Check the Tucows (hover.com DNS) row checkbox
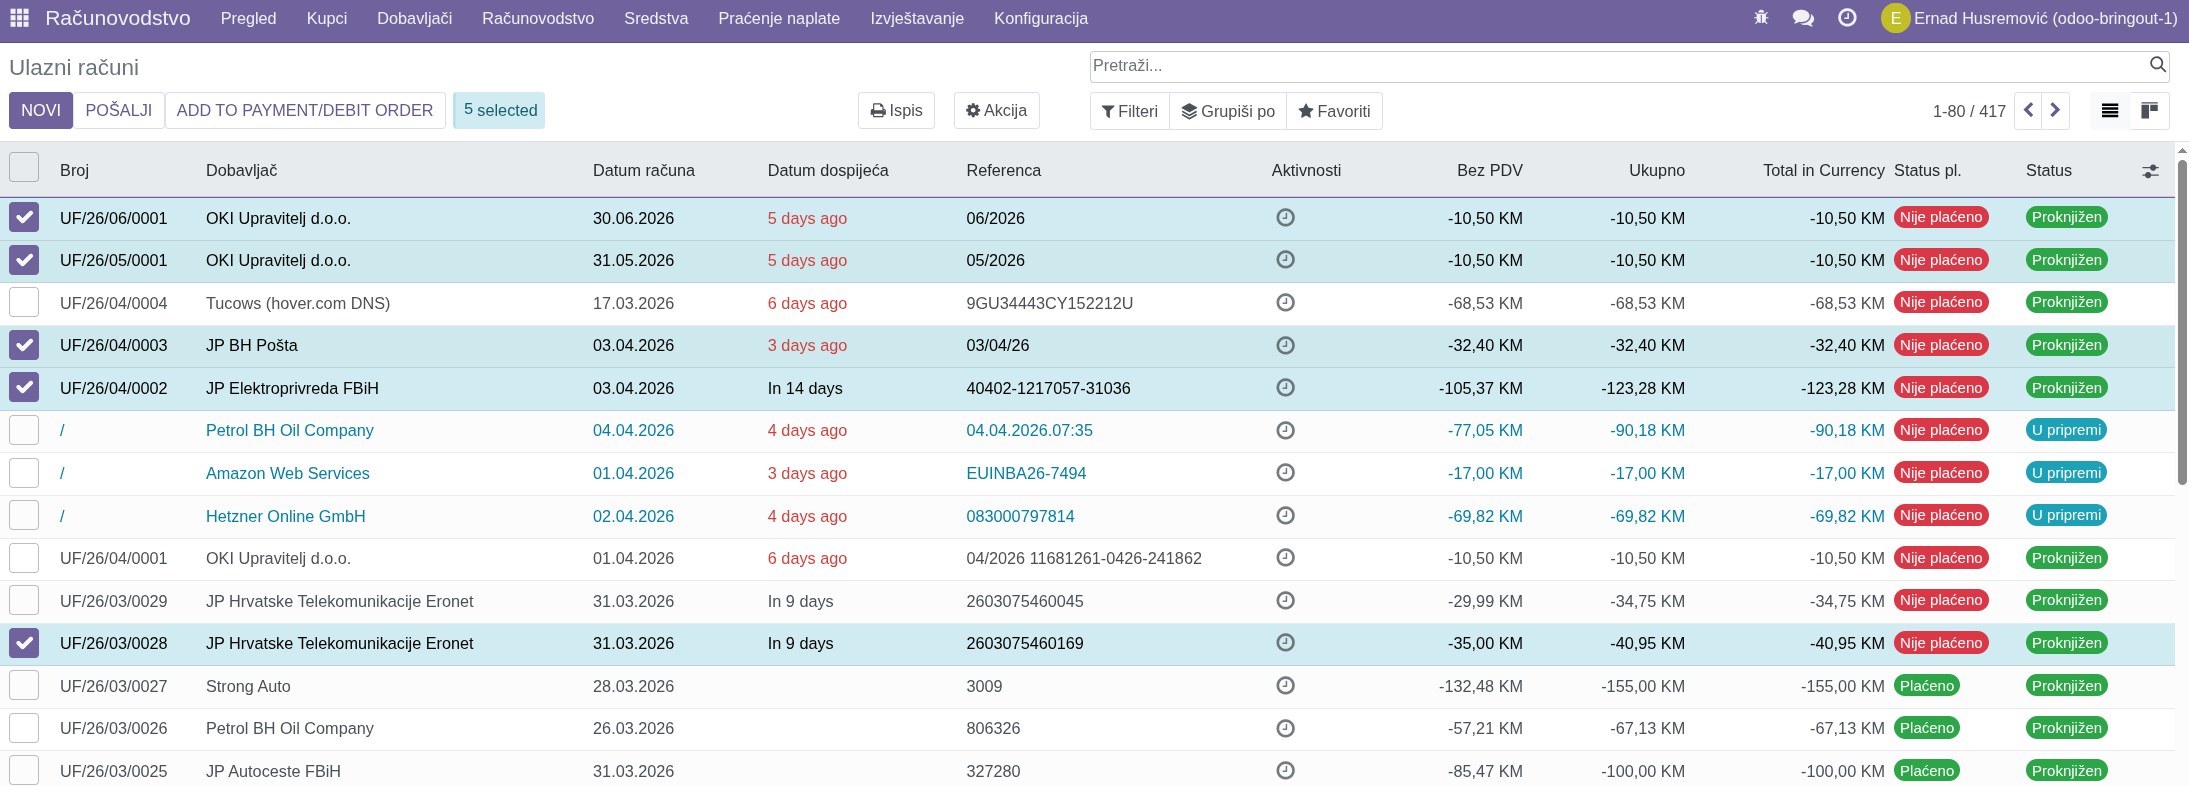 (24, 302)
